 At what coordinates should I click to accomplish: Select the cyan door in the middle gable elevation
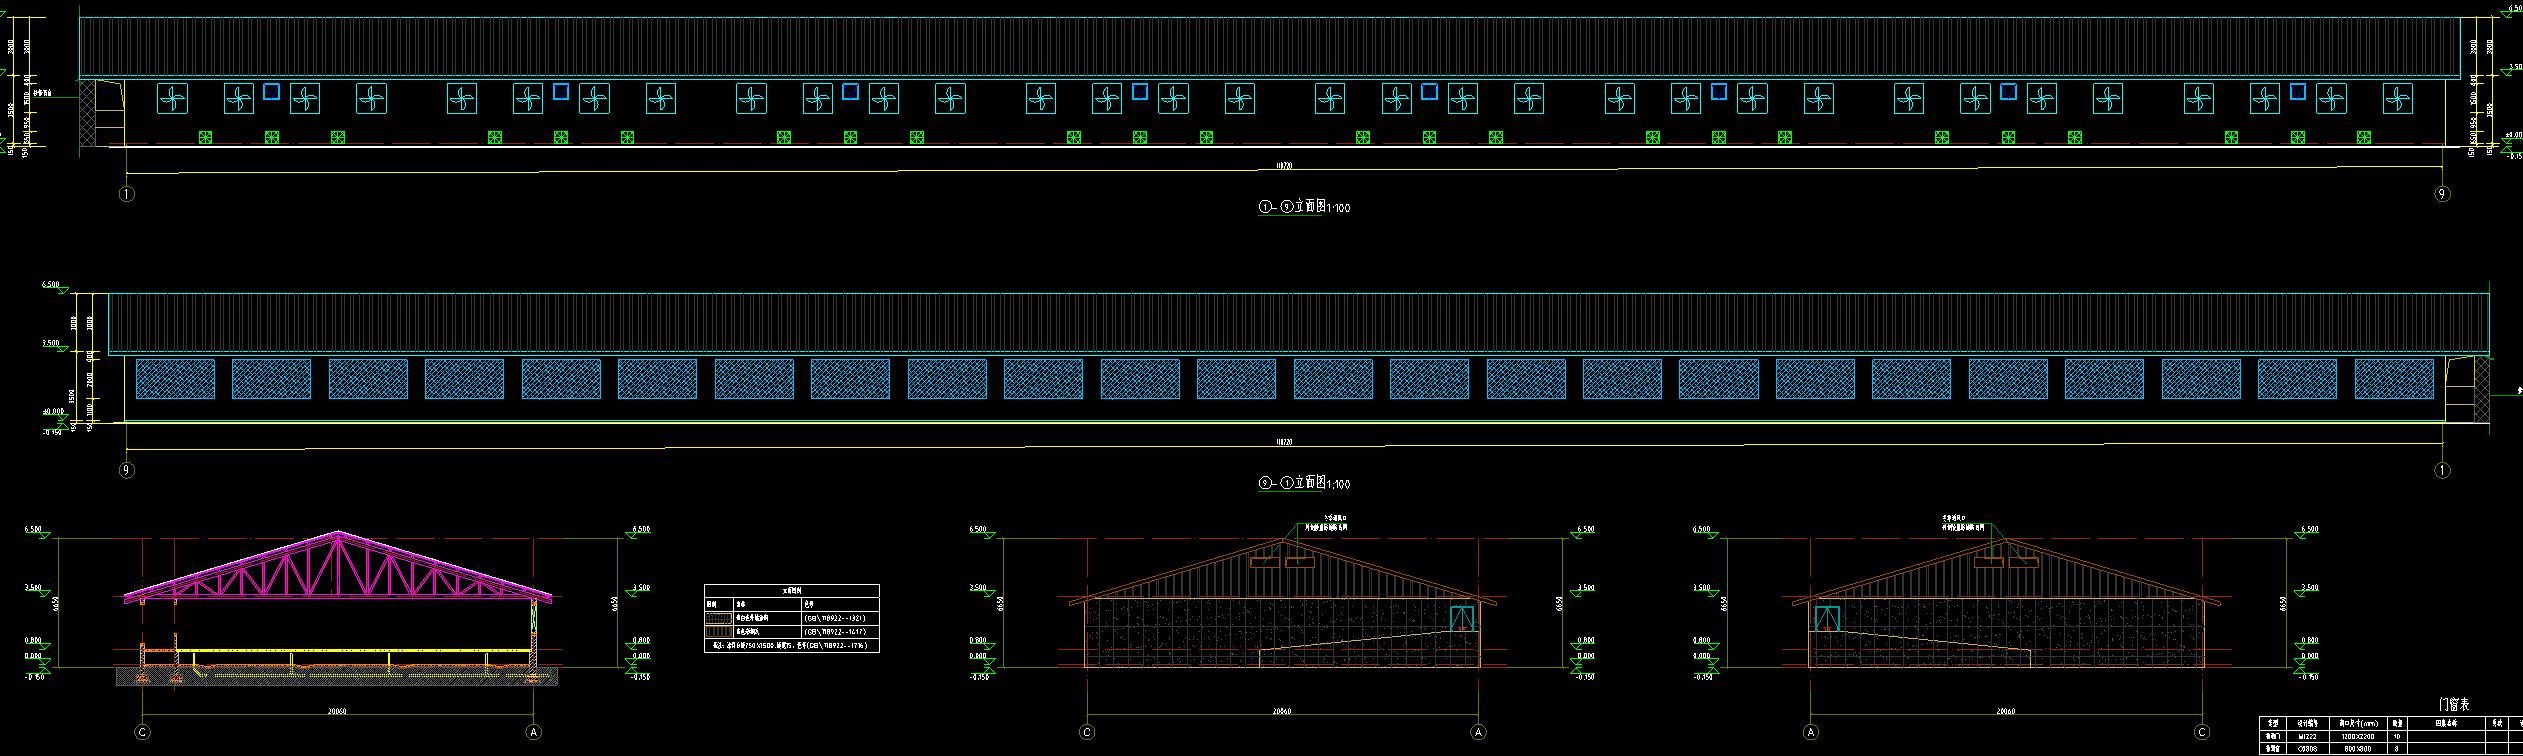pos(1462,618)
